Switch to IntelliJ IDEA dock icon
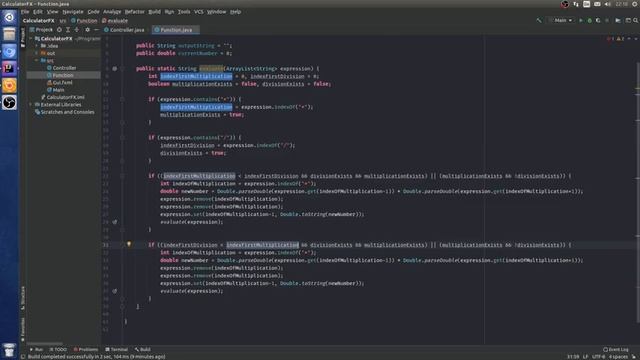Image resolution: width=640 pixels, height=360 pixels. tap(9, 68)
